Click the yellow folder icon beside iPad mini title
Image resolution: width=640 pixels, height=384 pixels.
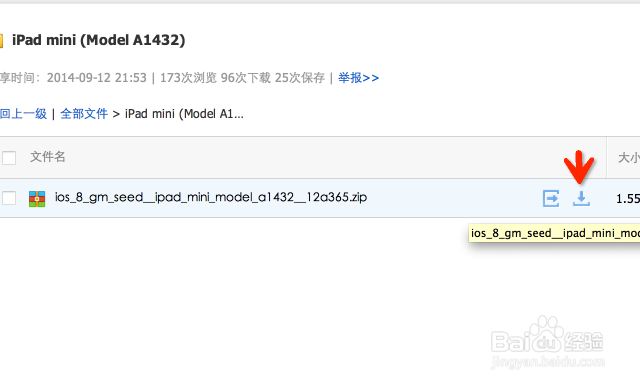point(1,40)
